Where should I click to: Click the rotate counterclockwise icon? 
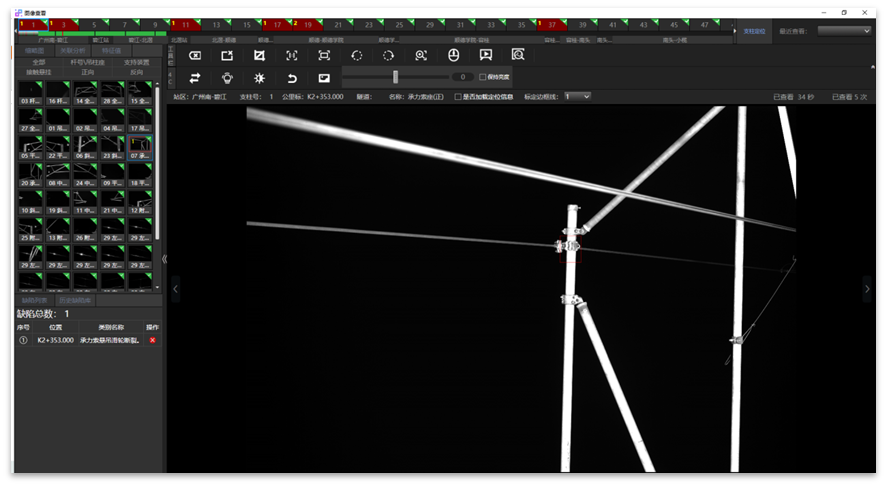pos(356,55)
